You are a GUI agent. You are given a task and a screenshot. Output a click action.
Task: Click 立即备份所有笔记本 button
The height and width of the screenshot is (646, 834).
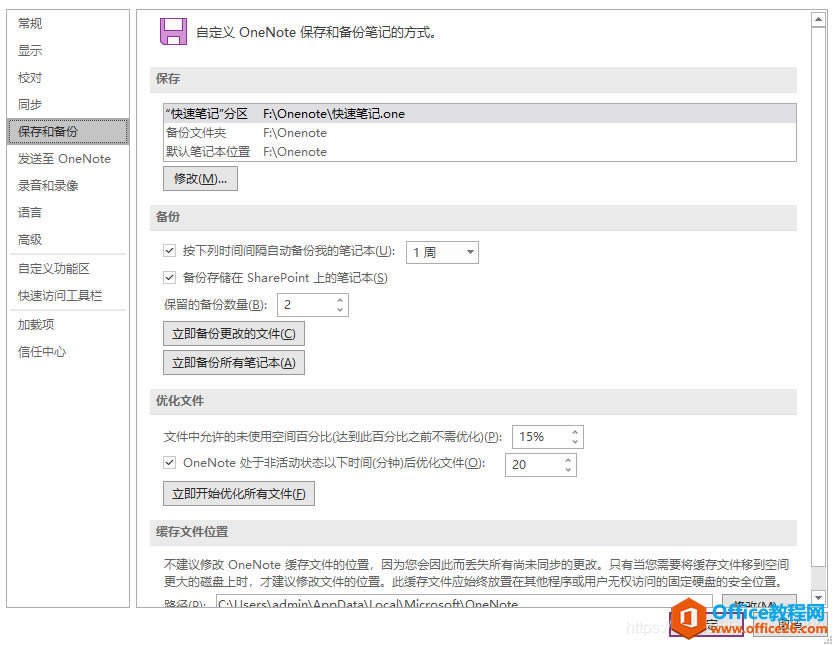pyautogui.click(x=234, y=363)
